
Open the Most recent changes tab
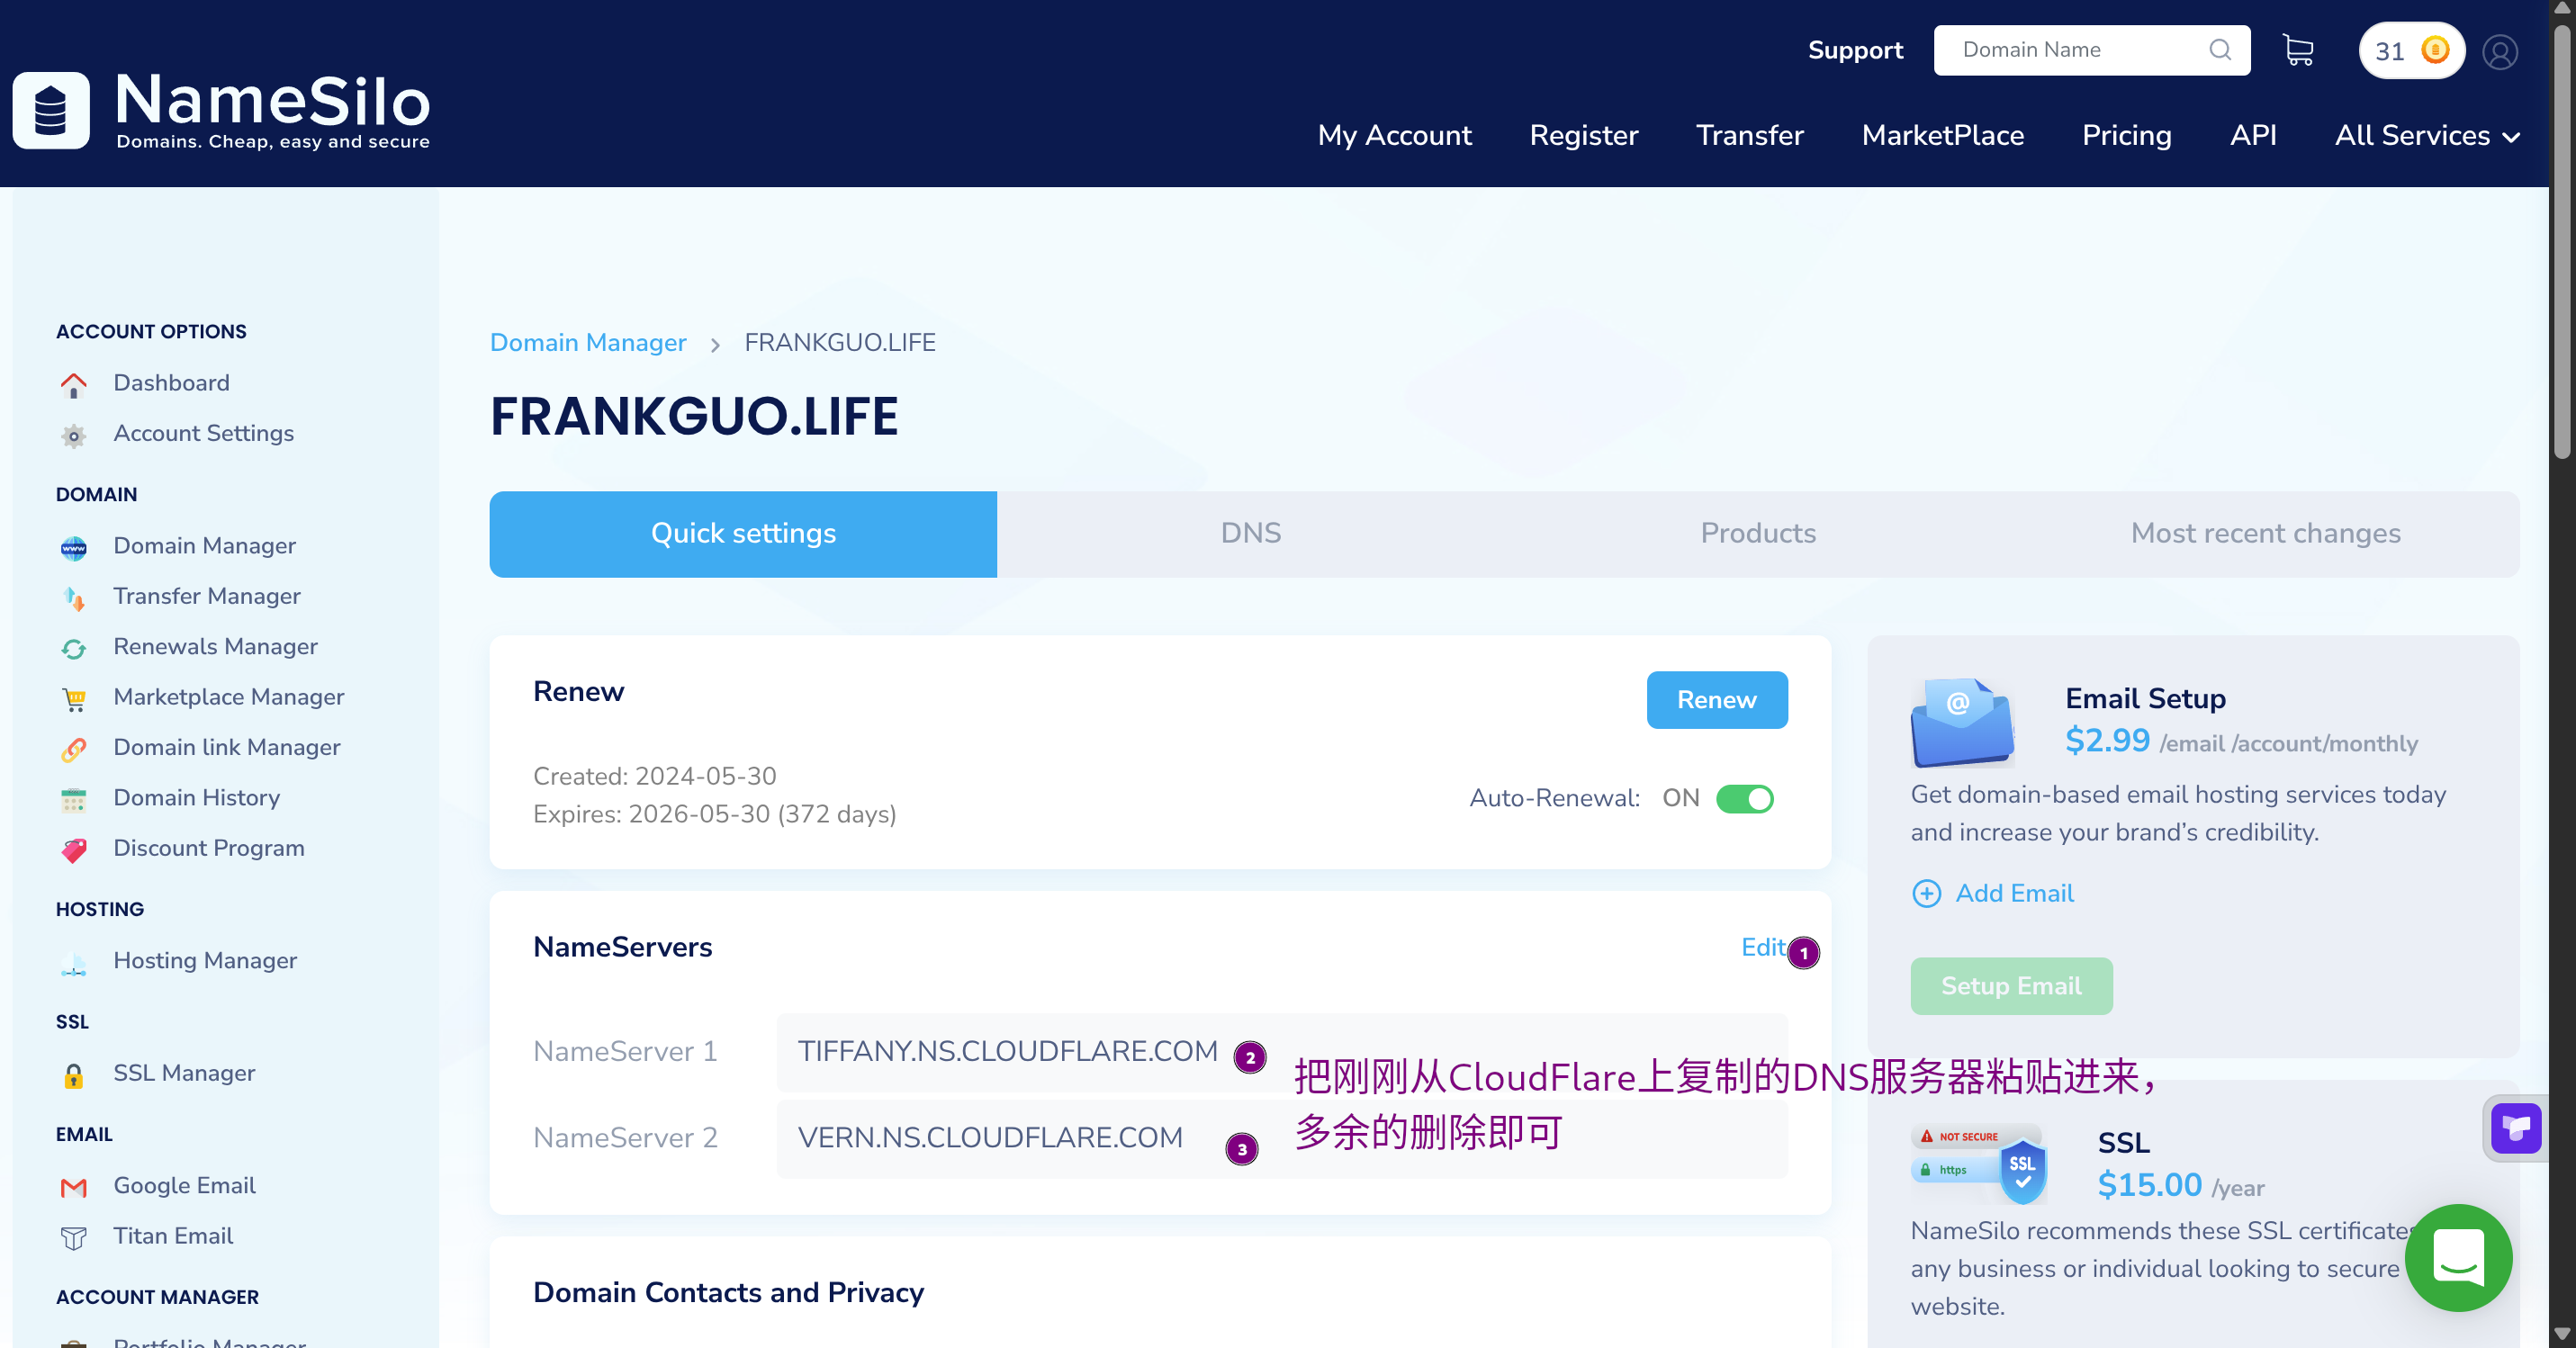point(2265,533)
